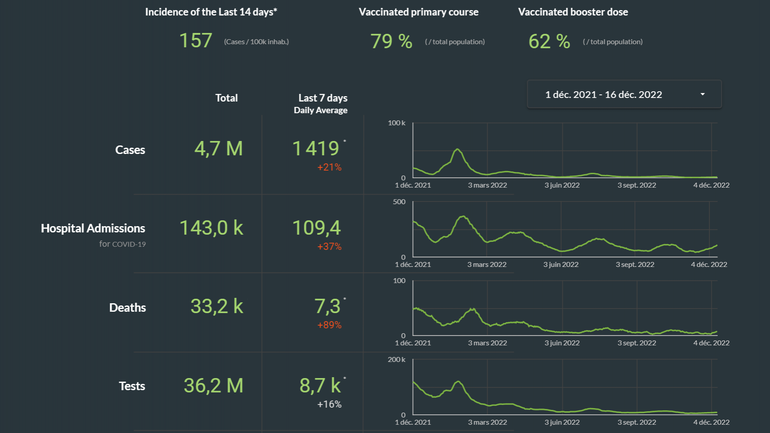This screenshot has height=433, width=770.
Task: Click the 33,2 k total deaths value
Action: [216, 306]
